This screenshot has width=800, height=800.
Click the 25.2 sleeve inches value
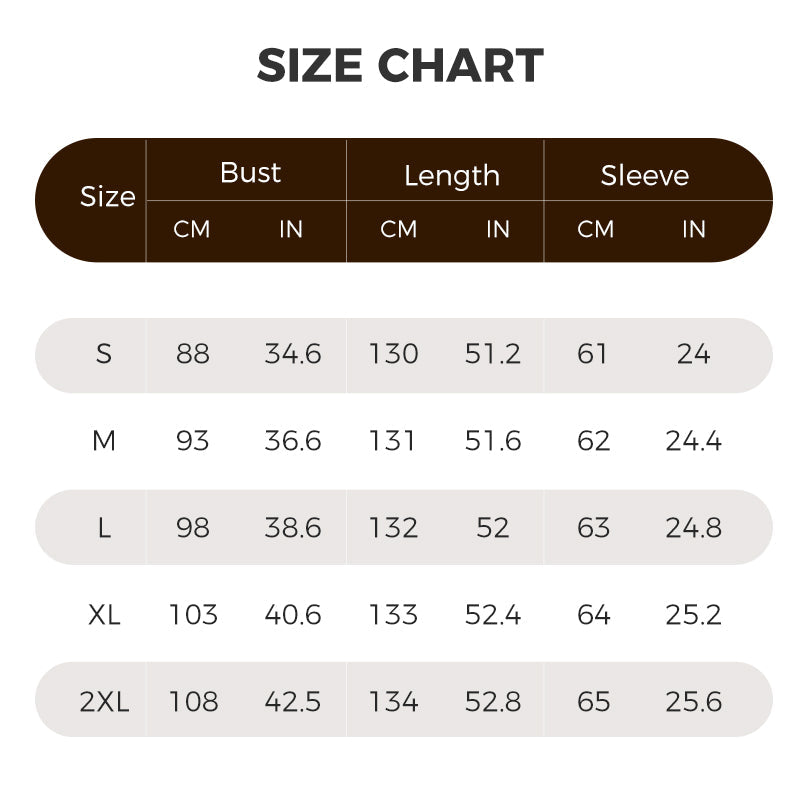pos(693,615)
